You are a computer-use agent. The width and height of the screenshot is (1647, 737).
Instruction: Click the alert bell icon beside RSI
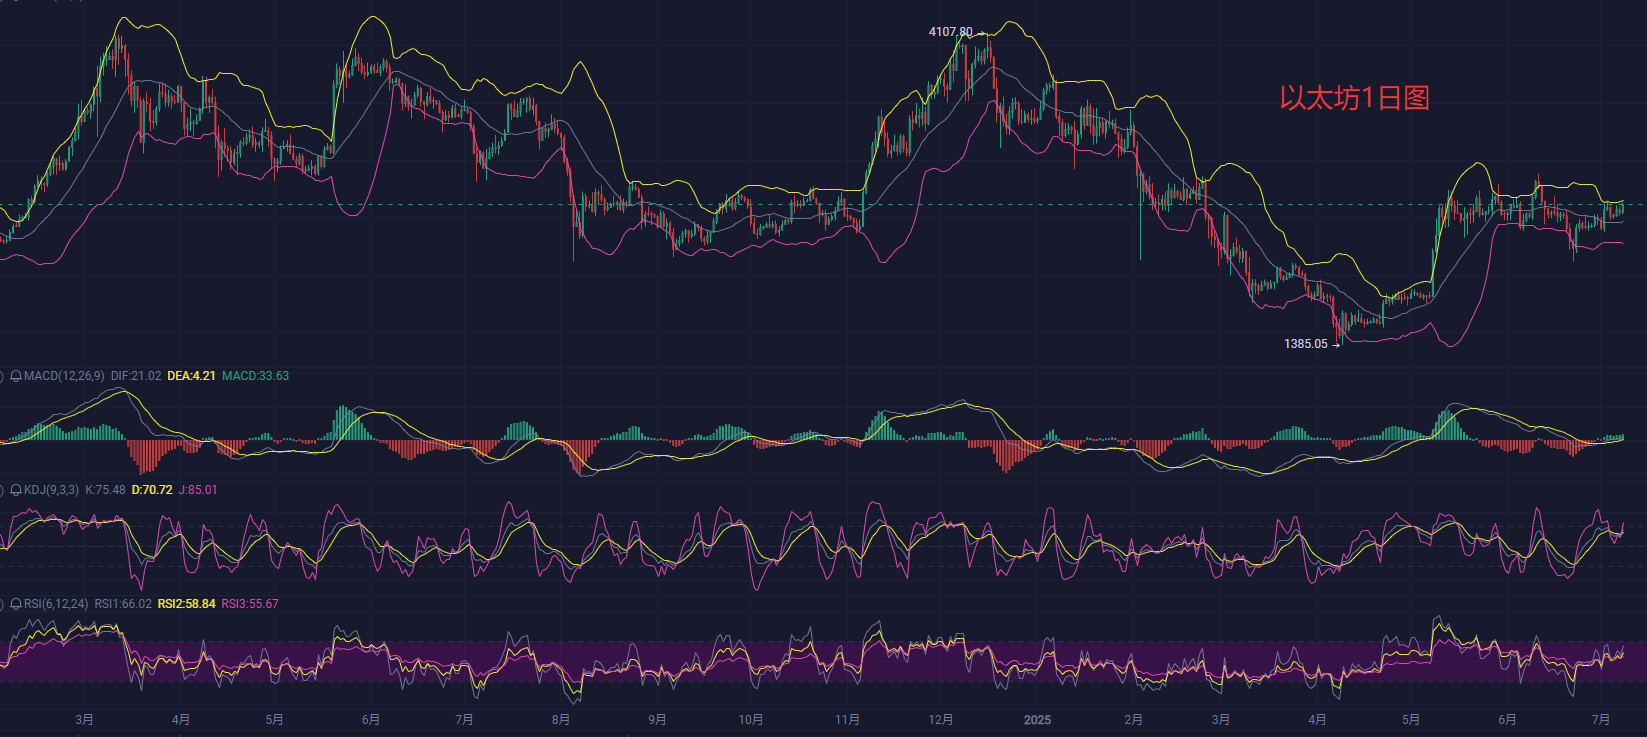(x=16, y=604)
